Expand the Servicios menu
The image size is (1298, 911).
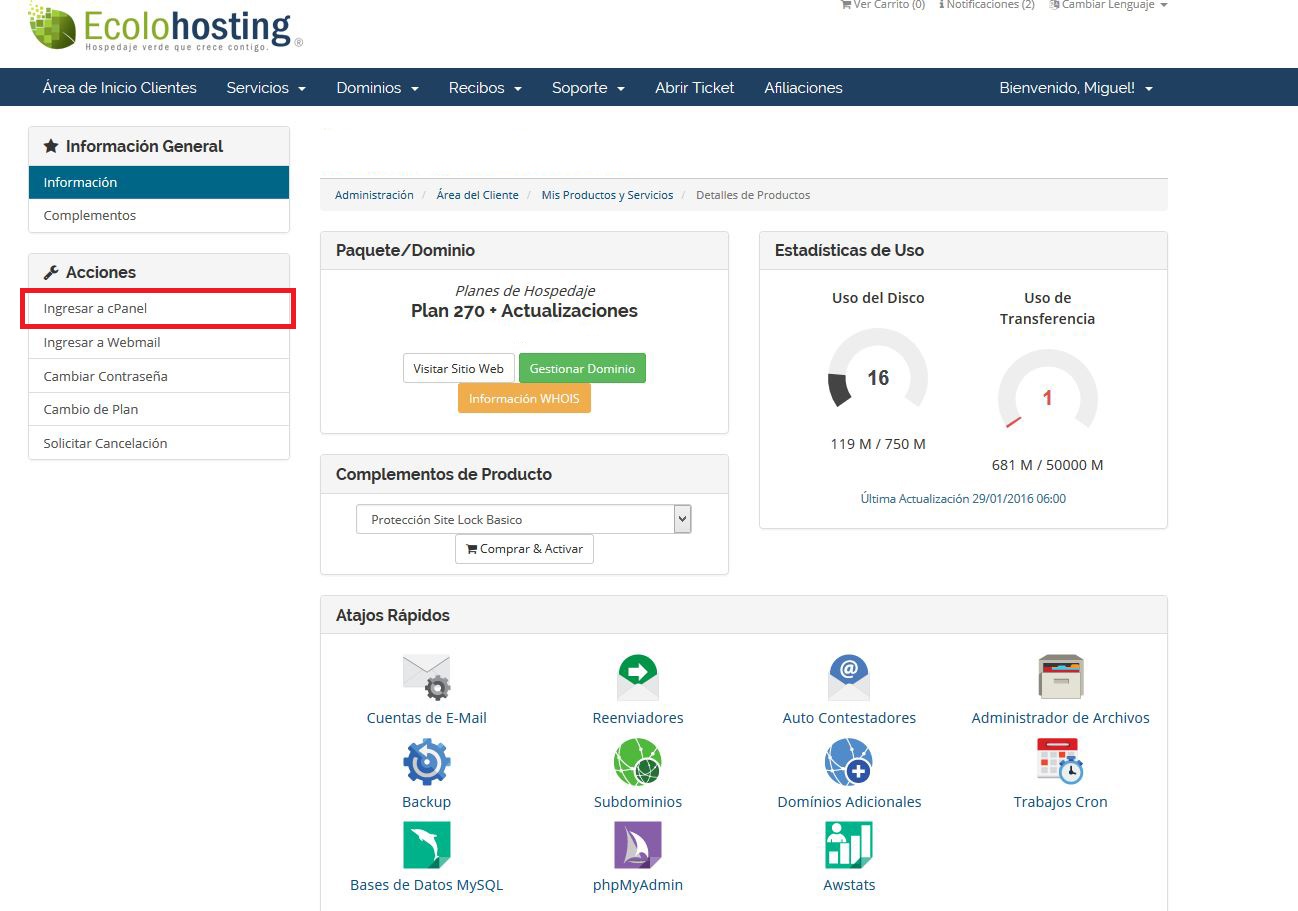[x=265, y=88]
